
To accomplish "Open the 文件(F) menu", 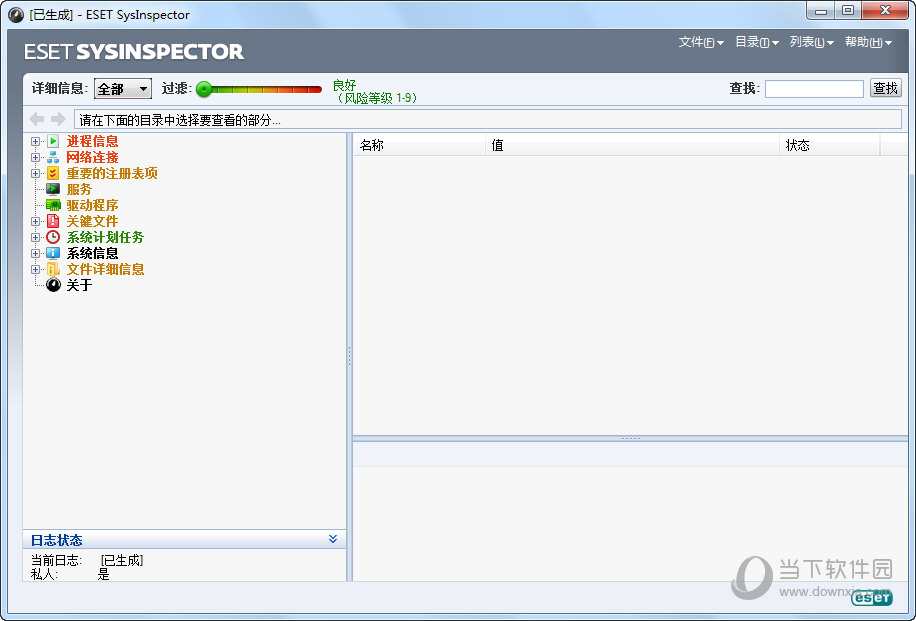I will tap(701, 42).
